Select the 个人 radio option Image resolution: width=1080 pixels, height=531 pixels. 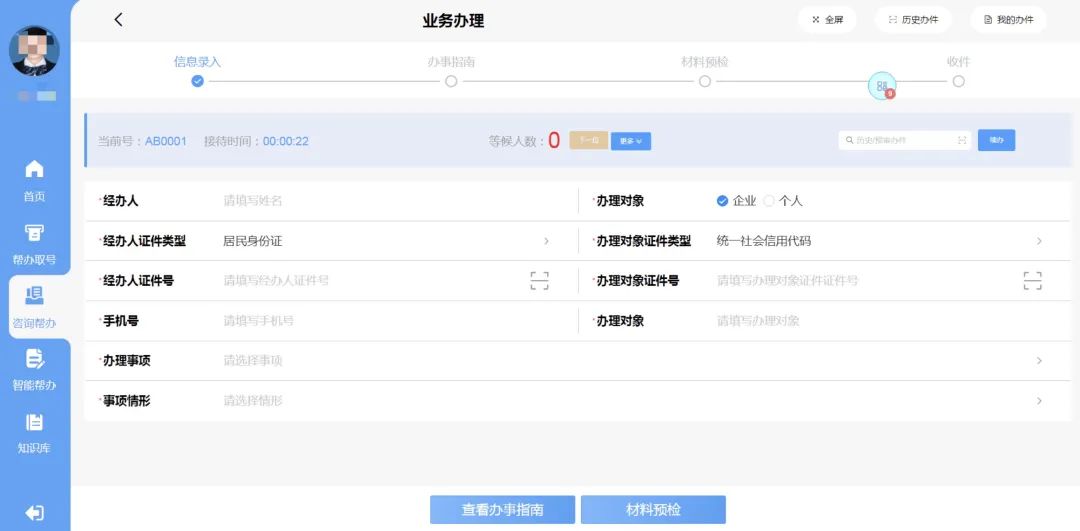point(769,201)
